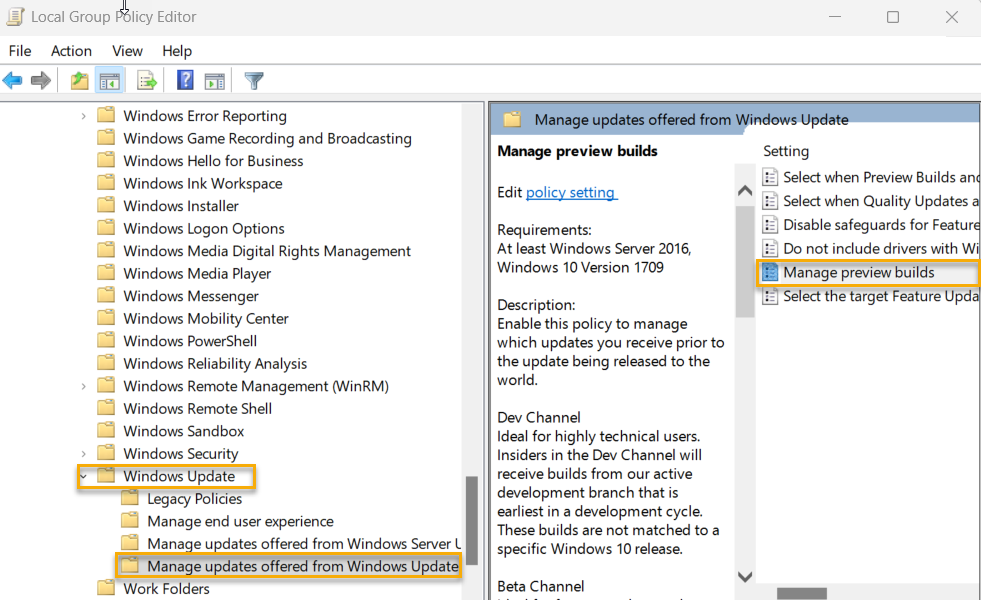
Task: Click the Show/Hide Action Pane icon
Action: click(214, 80)
